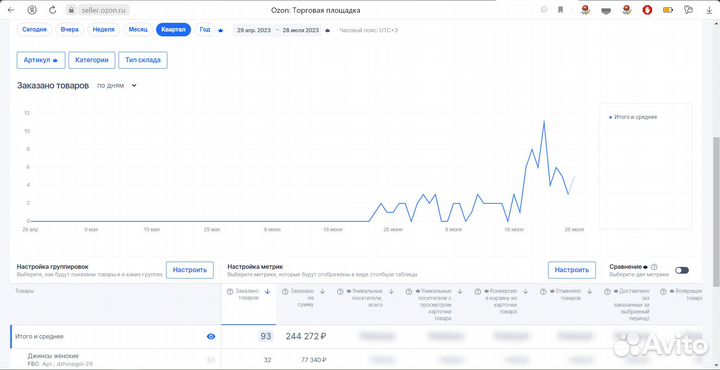Click end date 28 июля 2023
720x370 pixels.
pyautogui.click(x=301, y=30)
